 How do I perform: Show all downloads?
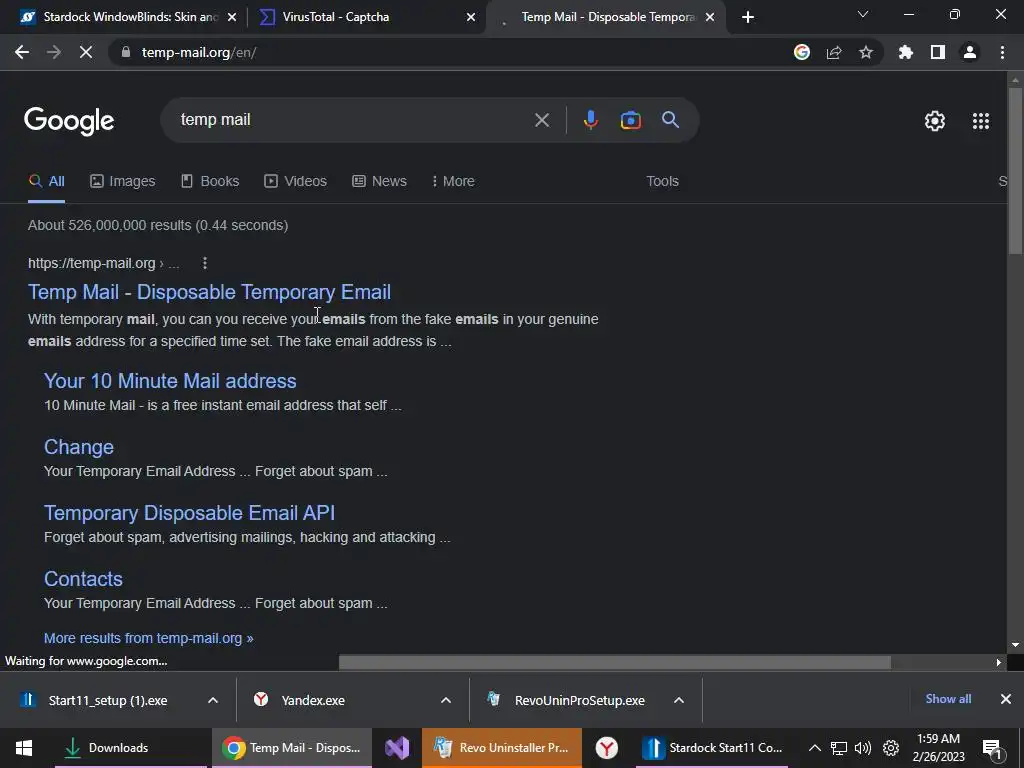[948, 699]
